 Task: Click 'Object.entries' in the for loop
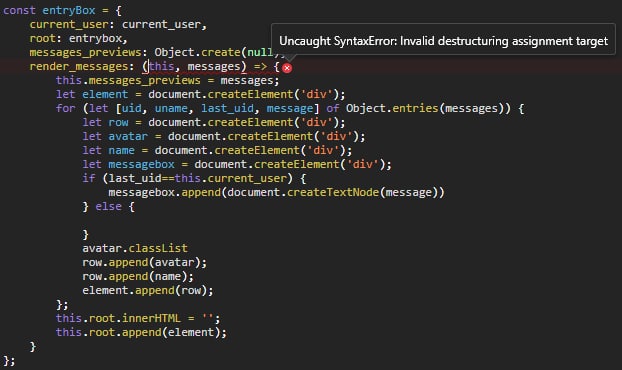click(x=392, y=108)
